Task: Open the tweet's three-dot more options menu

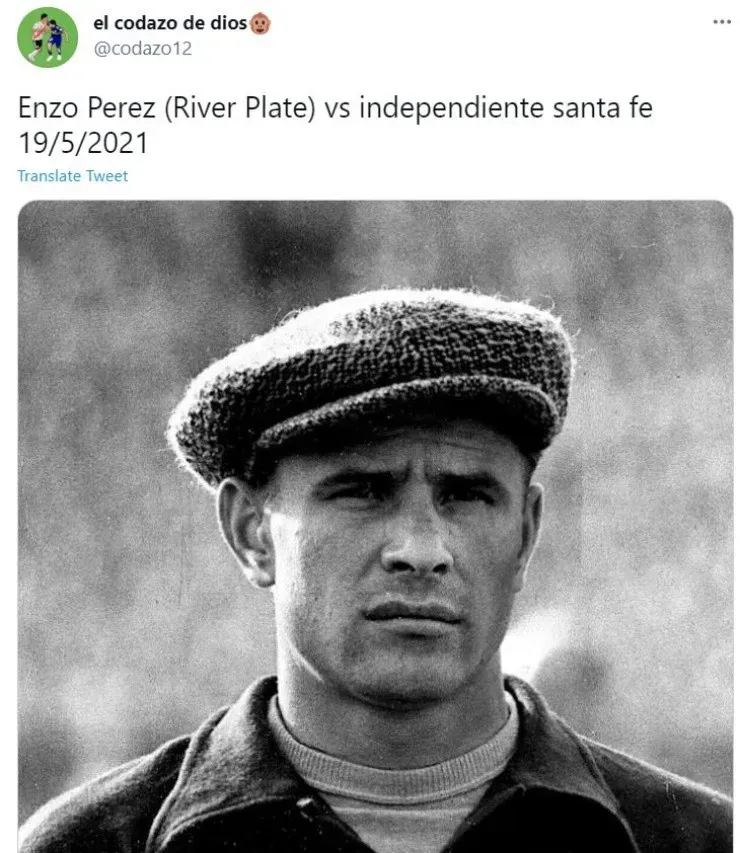Action: pyautogui.click(x=722, y=22)
